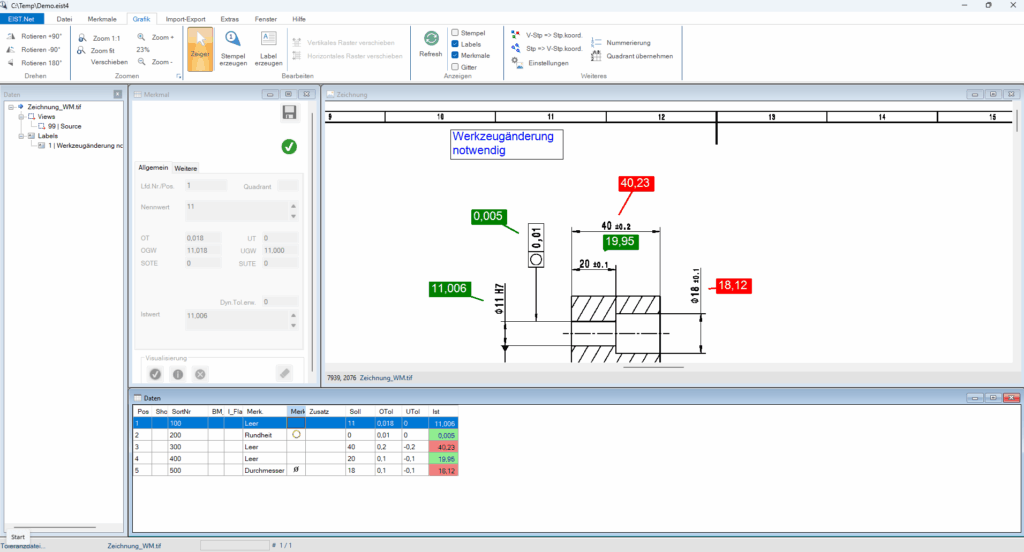1024x552 pixels.
Task: Increase Nennwert with the up arrow
Action: pyautogui.click(x=293, y=206)
